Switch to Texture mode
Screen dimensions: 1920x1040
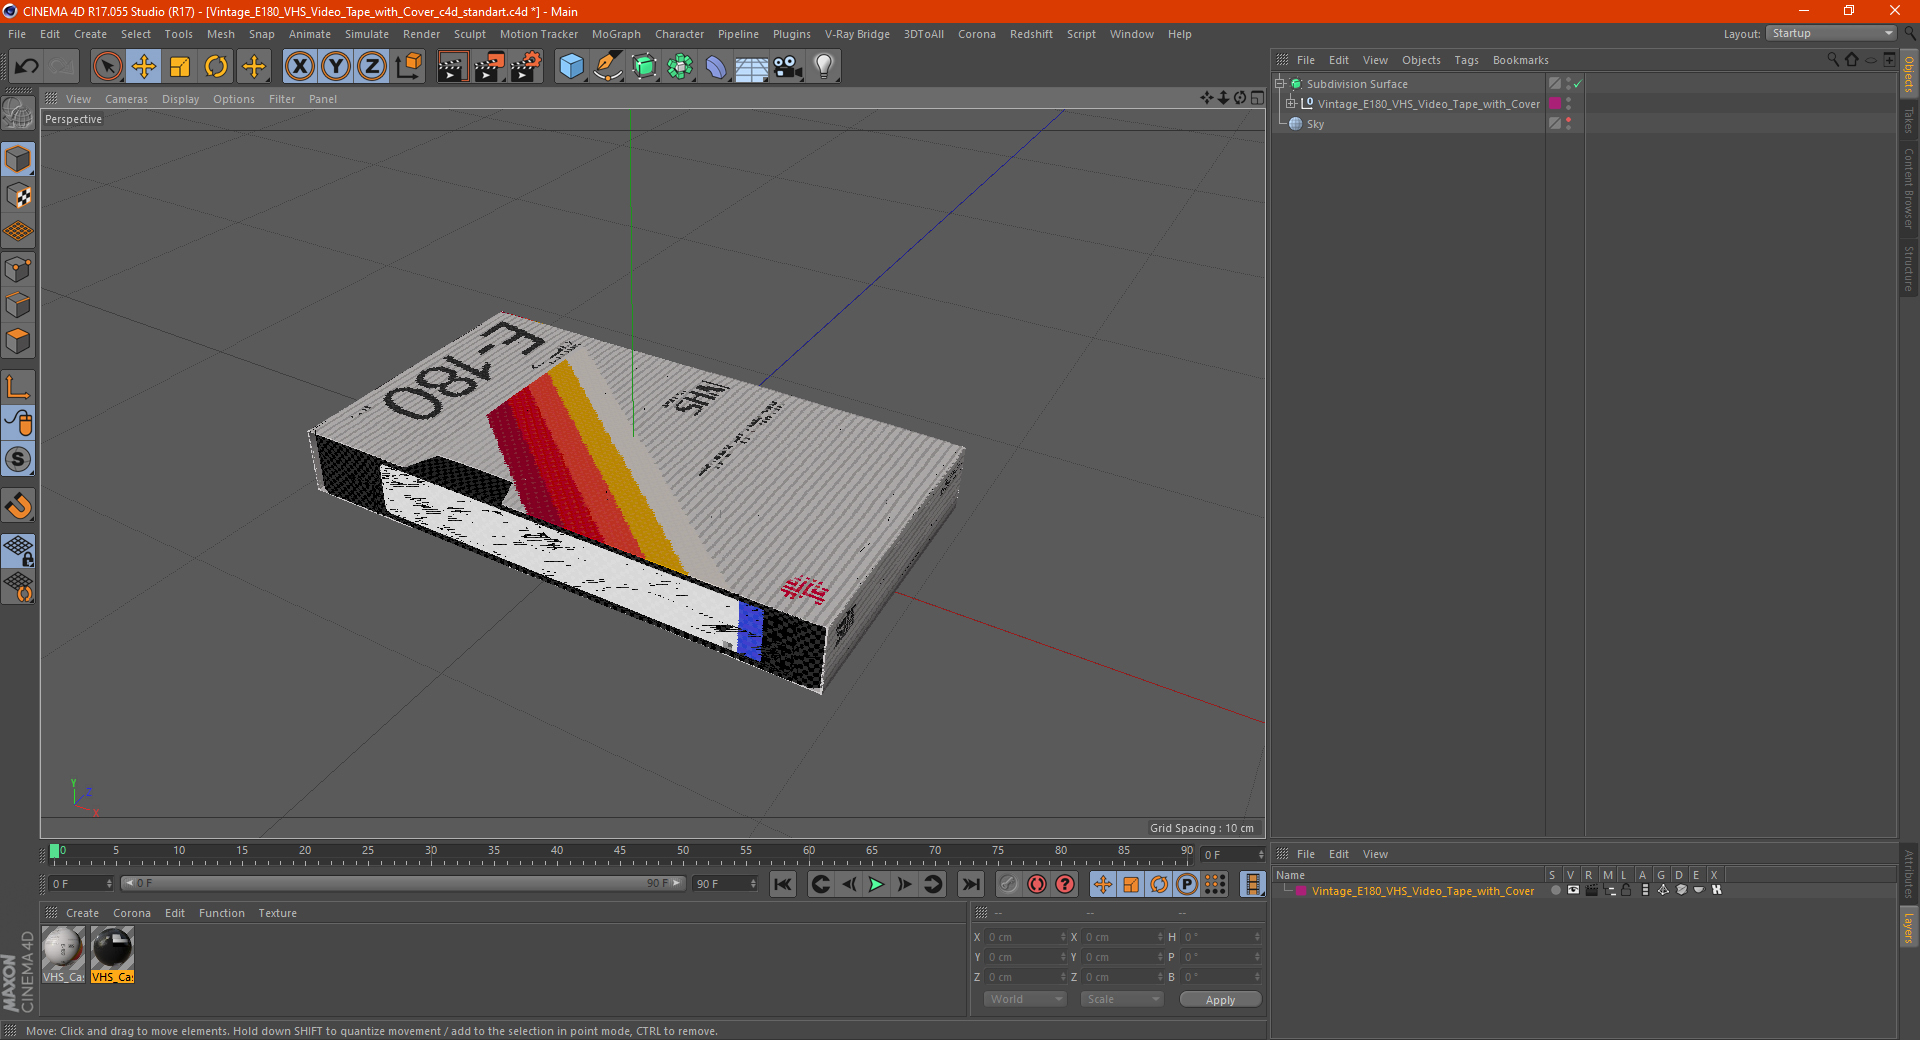[18, 196]
